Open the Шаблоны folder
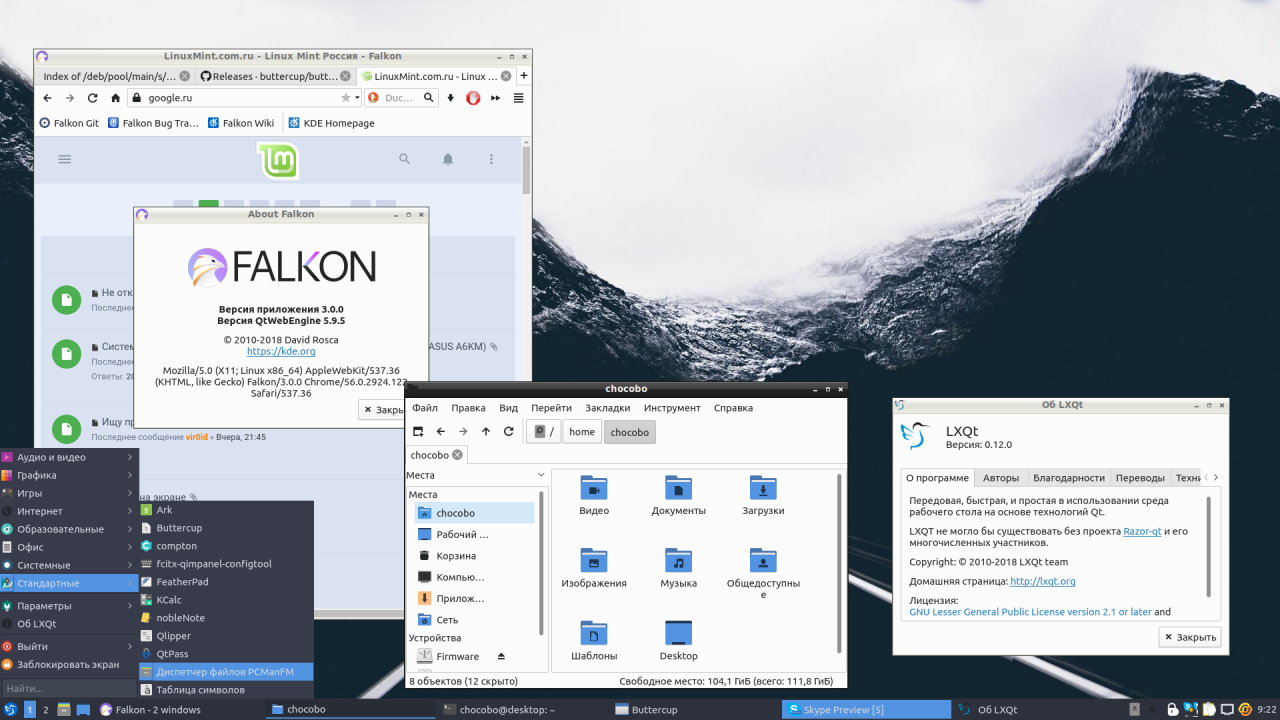Screen dimensions: 1280x720 (x=594, y=641)
